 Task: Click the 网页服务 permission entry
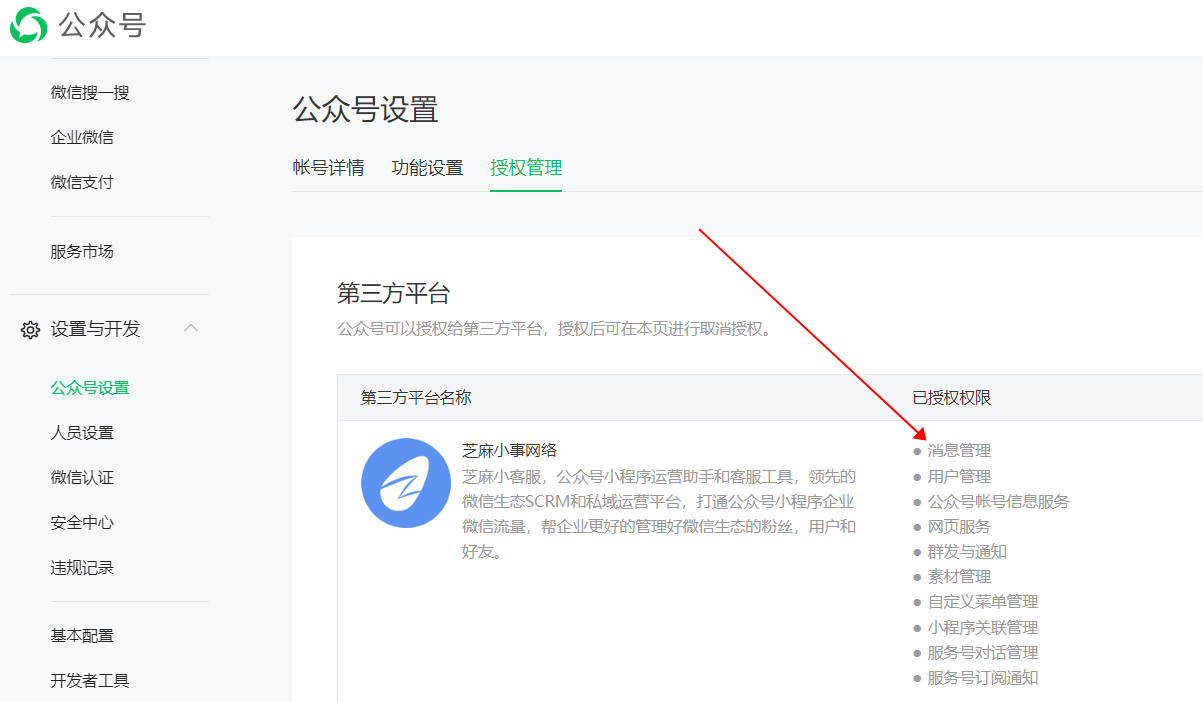click(959, 527)
